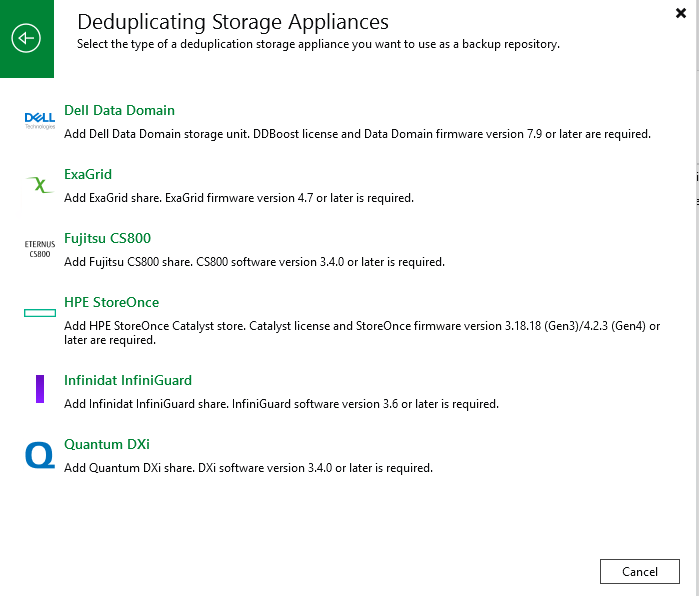Click the ExaGrid green X logo
The width and height of the screenshot is (699, 596).
pos(39,185)
